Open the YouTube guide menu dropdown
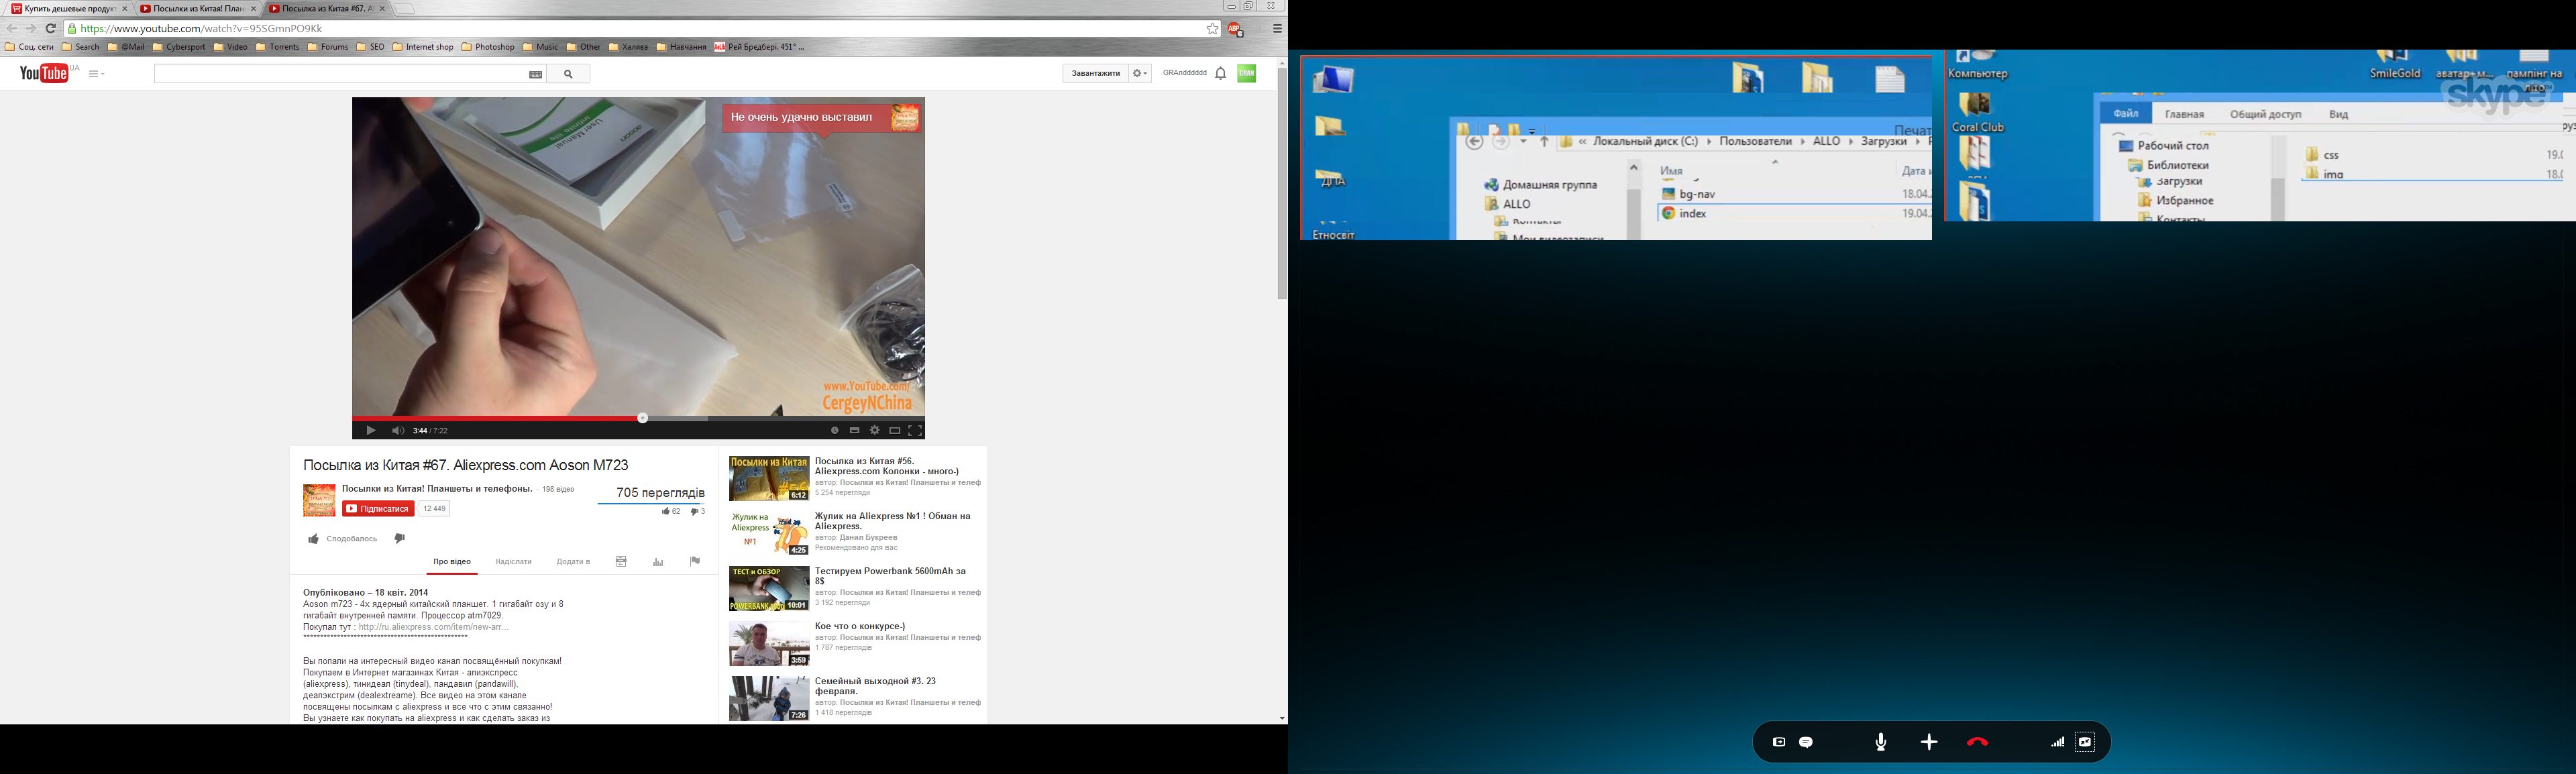2576x774 pixels. pos(97,73)
